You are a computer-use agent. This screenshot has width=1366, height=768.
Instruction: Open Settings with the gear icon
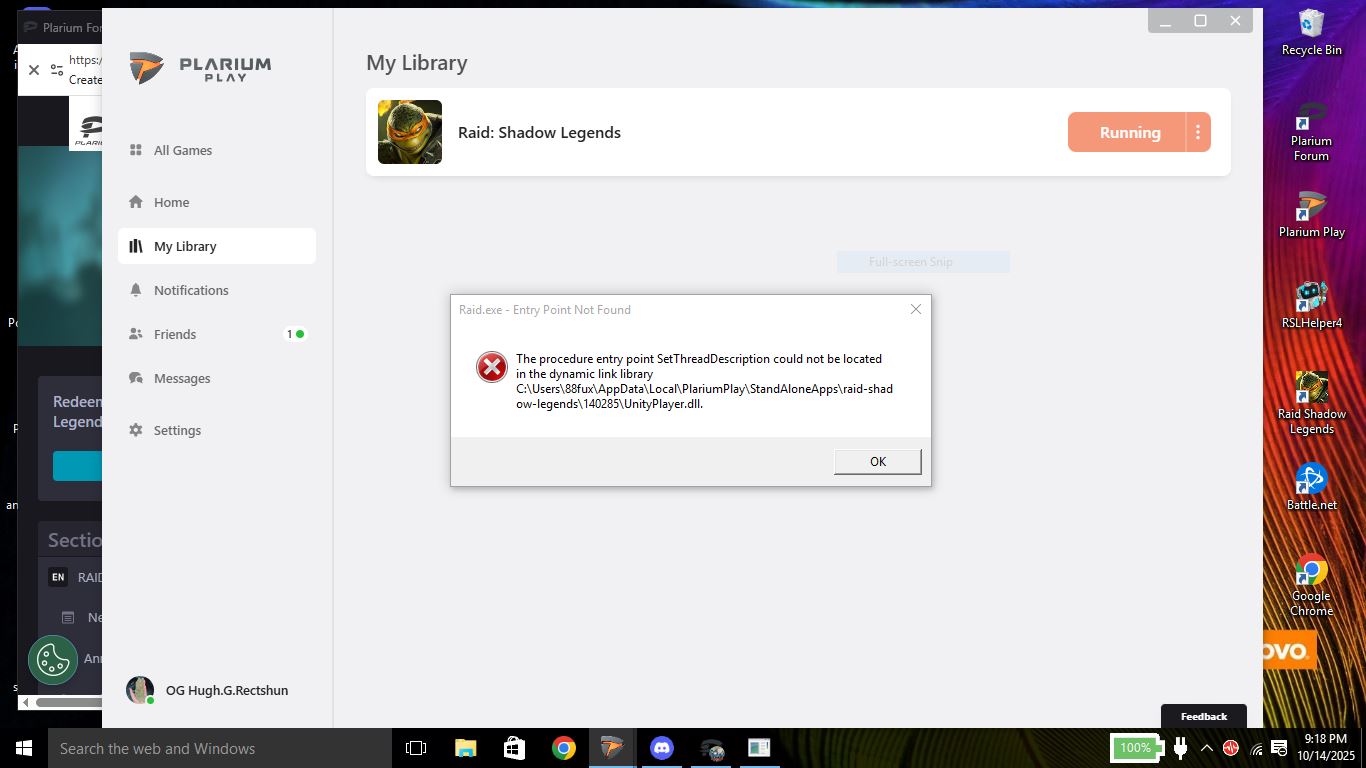click(177, 430)
